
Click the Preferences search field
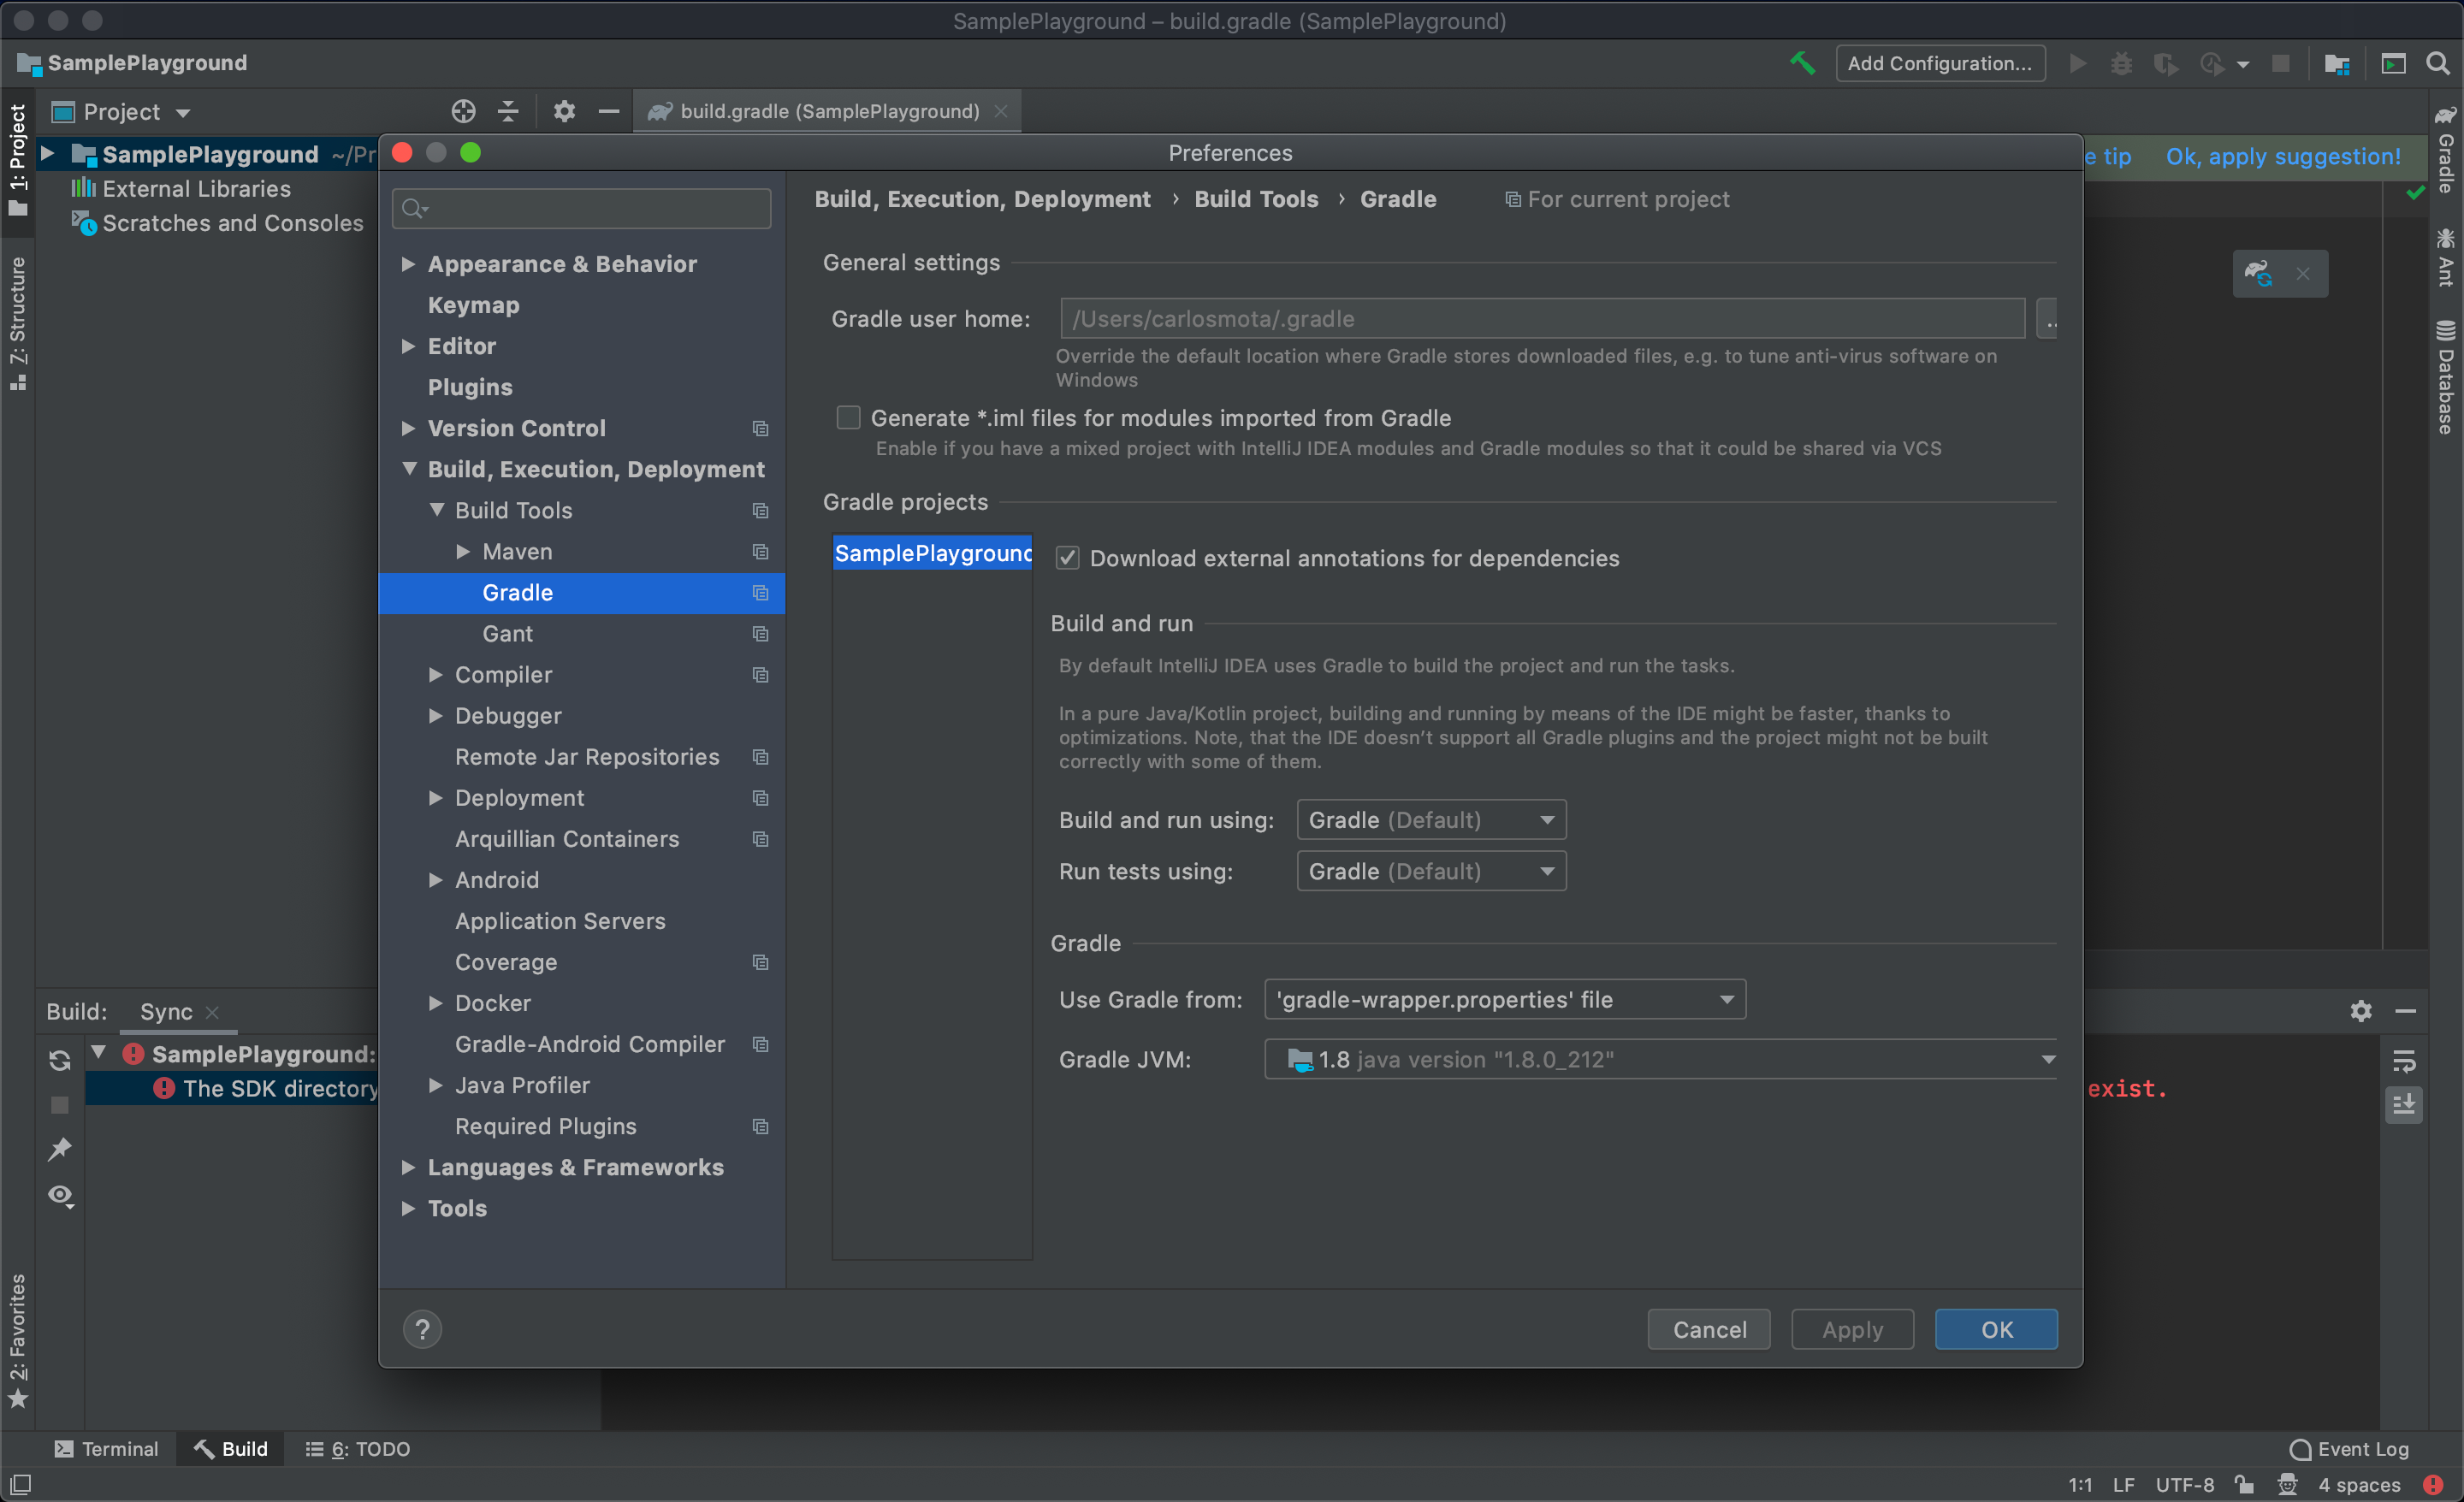pos(590,208)
